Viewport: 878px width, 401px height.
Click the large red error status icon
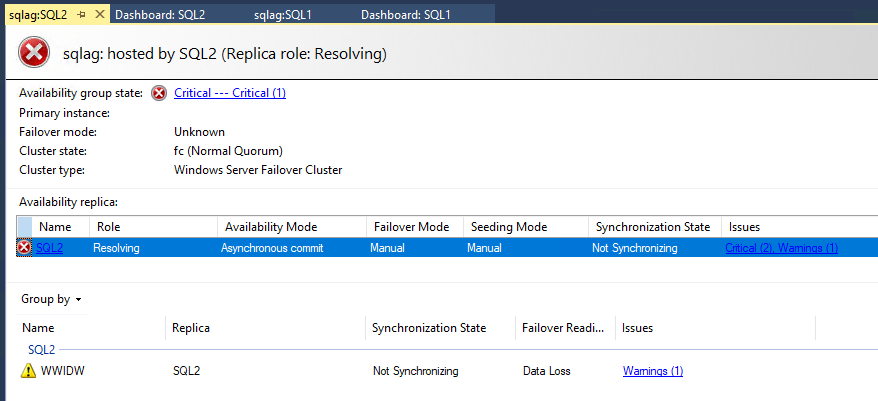[x=33, y=52]
